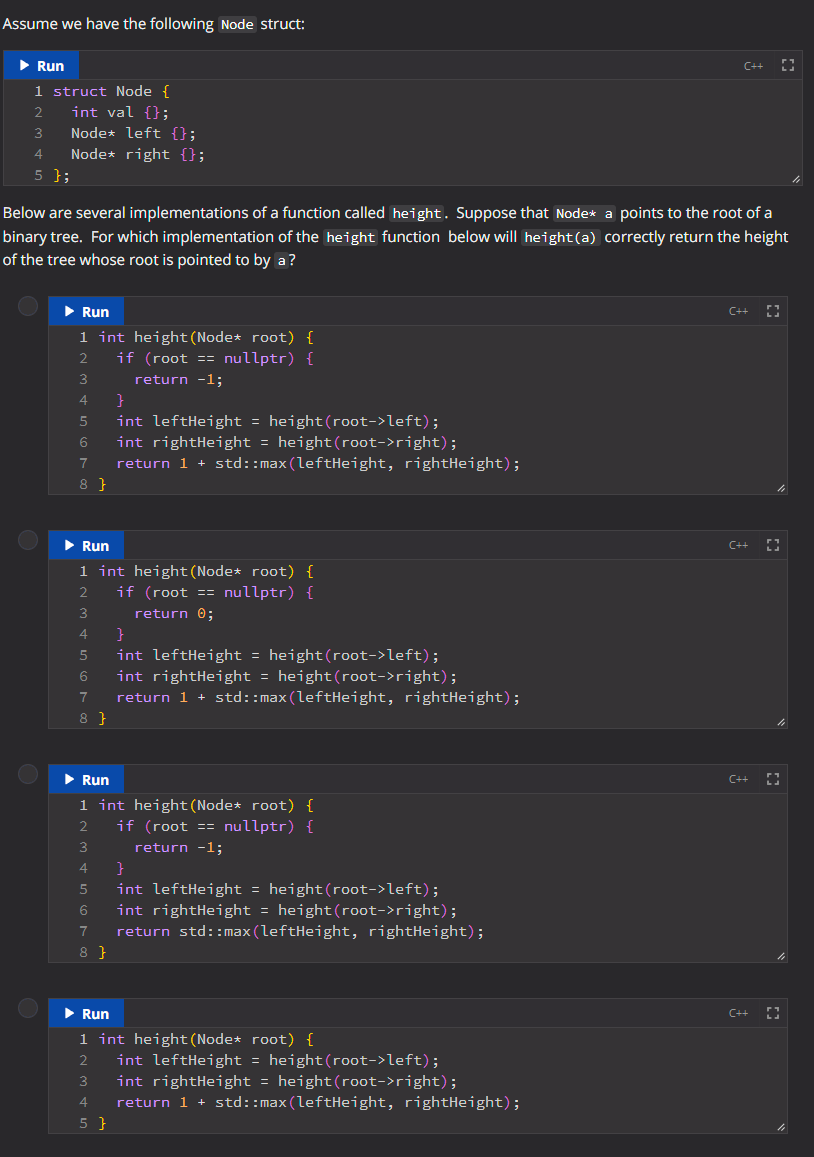The height and width of the screenshot is (1157, 814).
Task: Grab resize handle of second answer editor
Action: [x=781, y=722]
